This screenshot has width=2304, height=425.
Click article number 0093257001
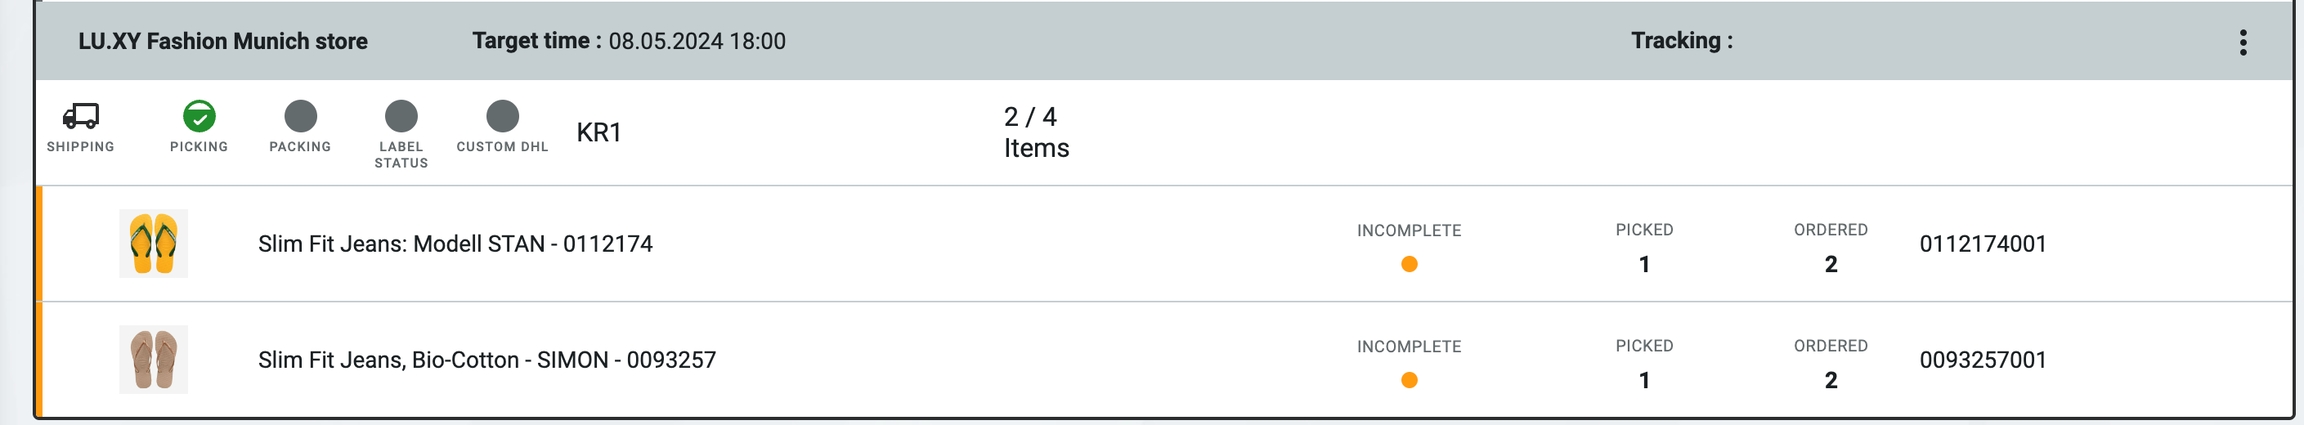point(1982,360)
